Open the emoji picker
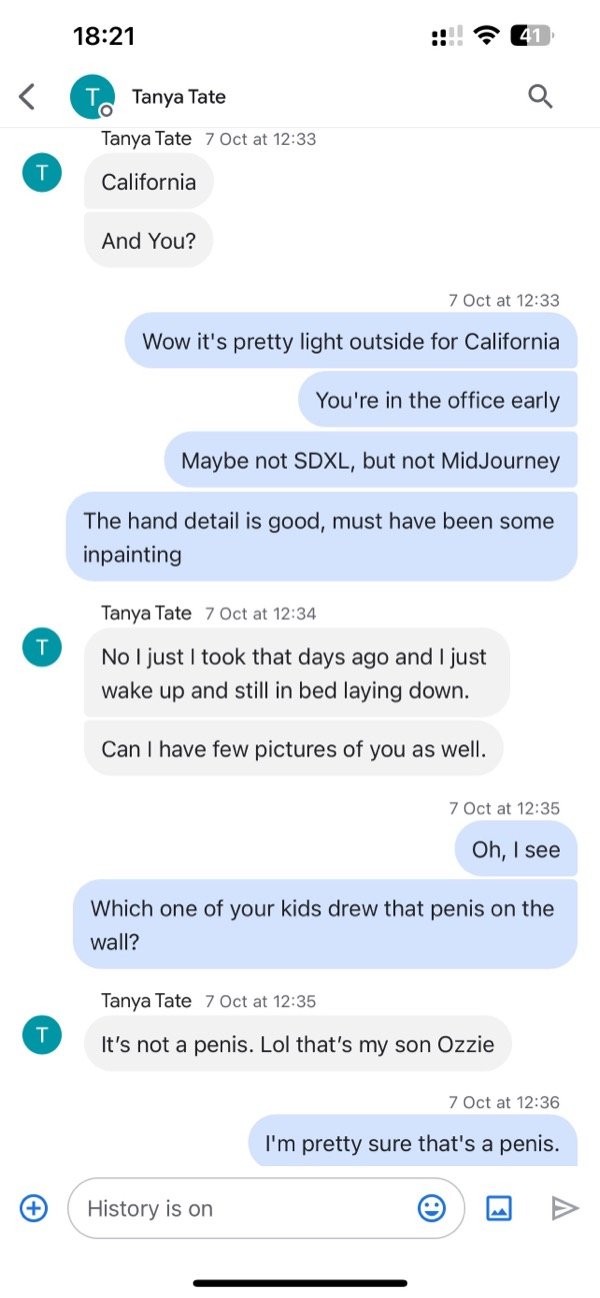This screenshot has width=600, height=1298. point(431,1208)
